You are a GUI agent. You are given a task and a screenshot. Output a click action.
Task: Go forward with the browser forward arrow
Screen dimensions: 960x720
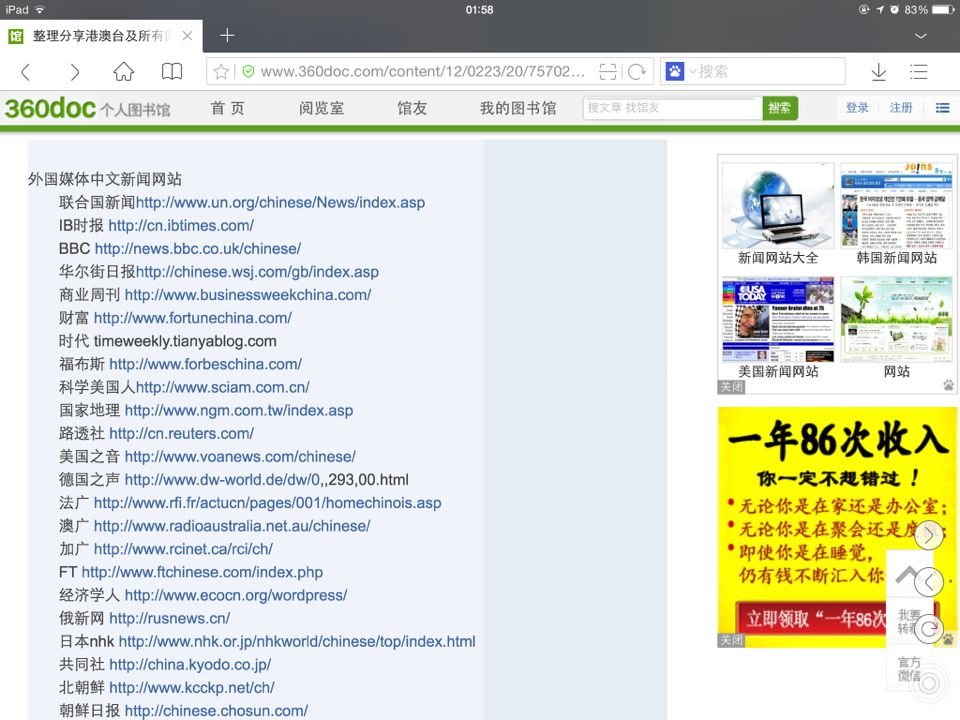74,72
